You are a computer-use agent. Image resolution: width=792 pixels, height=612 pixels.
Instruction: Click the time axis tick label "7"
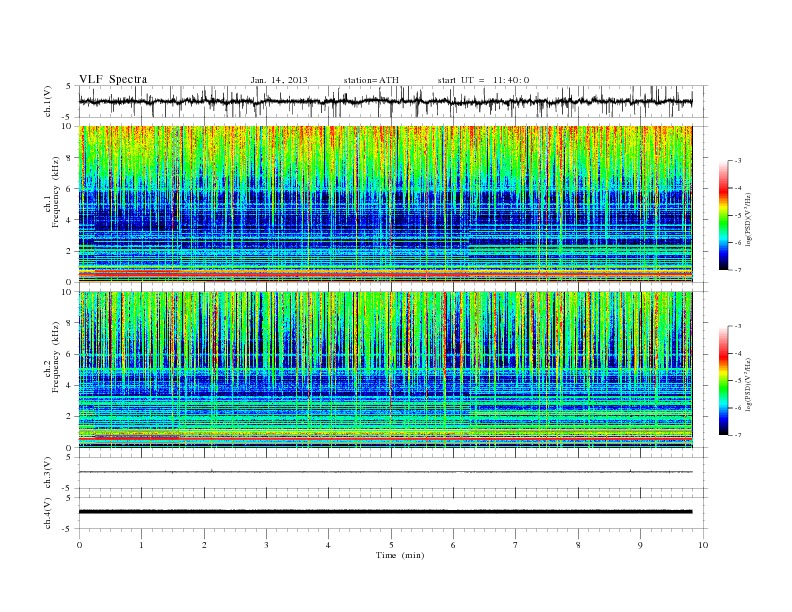click(516, 545)
